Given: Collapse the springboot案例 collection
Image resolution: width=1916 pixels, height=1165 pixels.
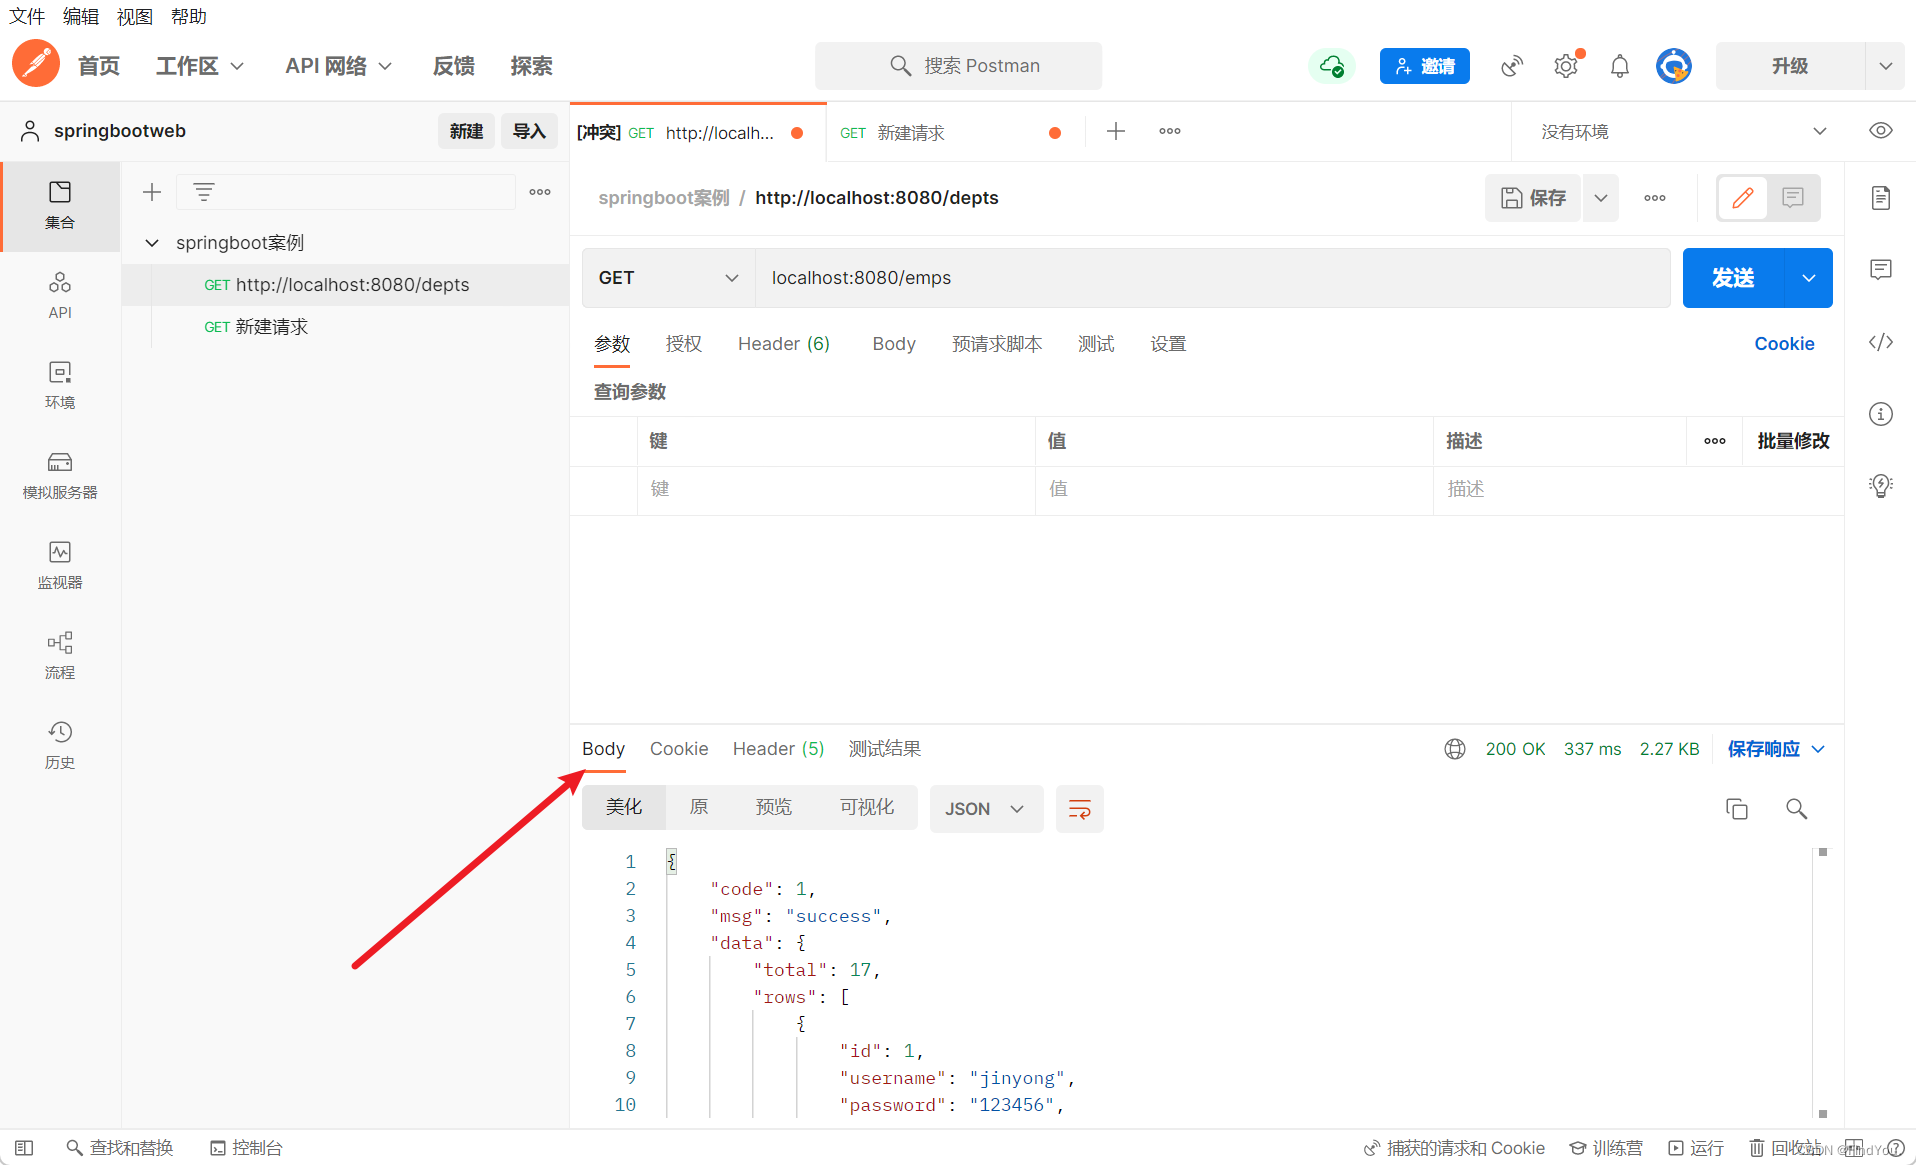Looking at the screenshot, I should (152, 243).
